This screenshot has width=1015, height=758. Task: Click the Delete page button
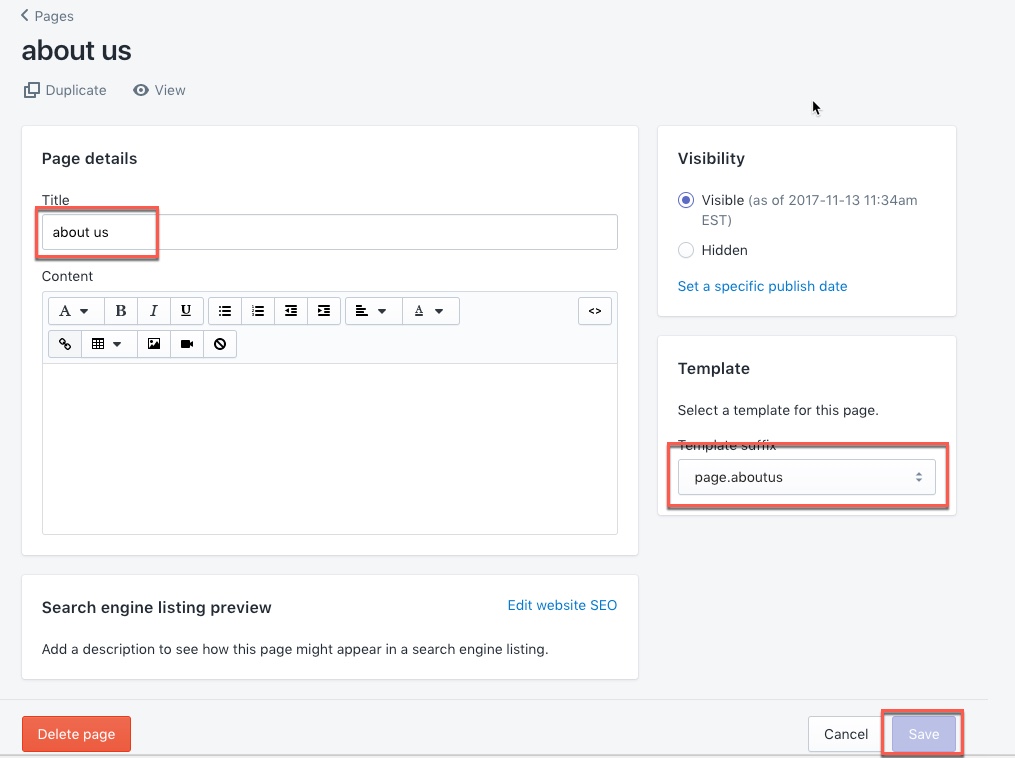[76, 734]
